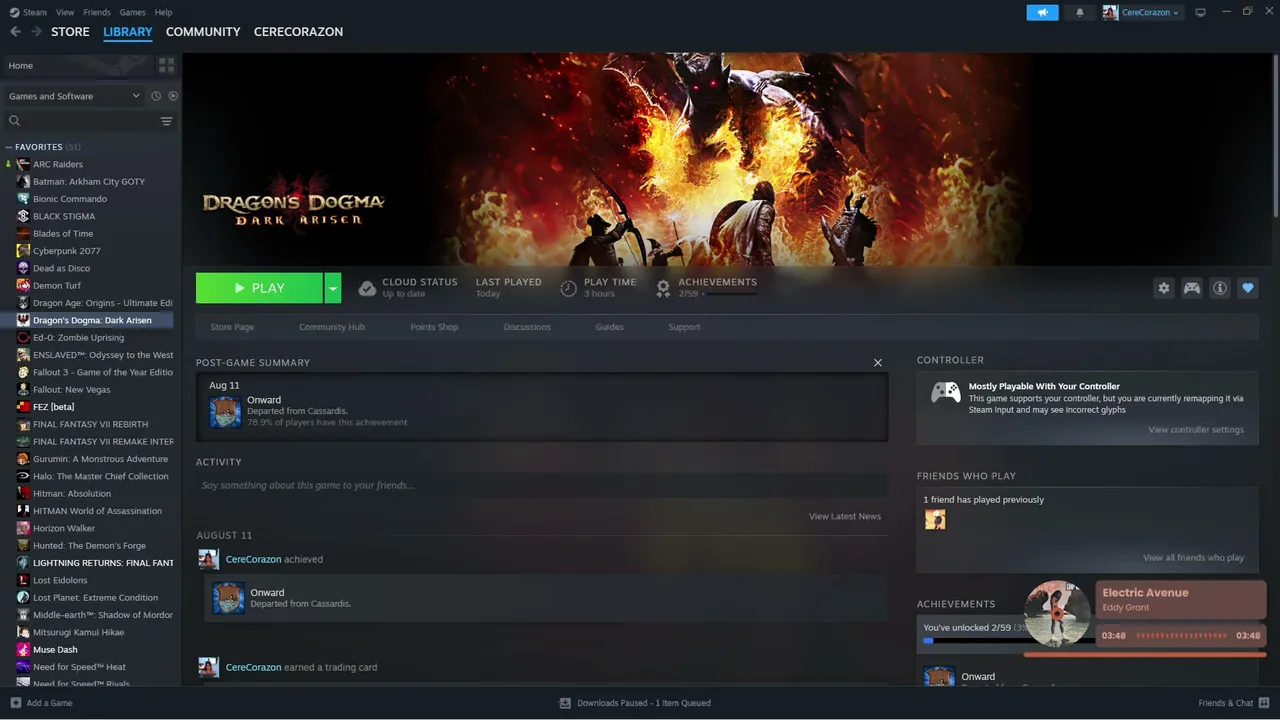
Task: Select Dead as Disco in the sidebar
Action: point(61,268)
